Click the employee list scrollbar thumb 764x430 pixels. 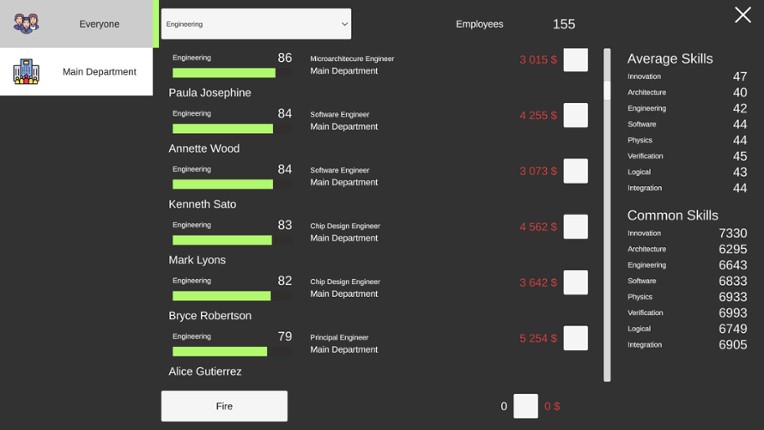click(x=606, y=90)
